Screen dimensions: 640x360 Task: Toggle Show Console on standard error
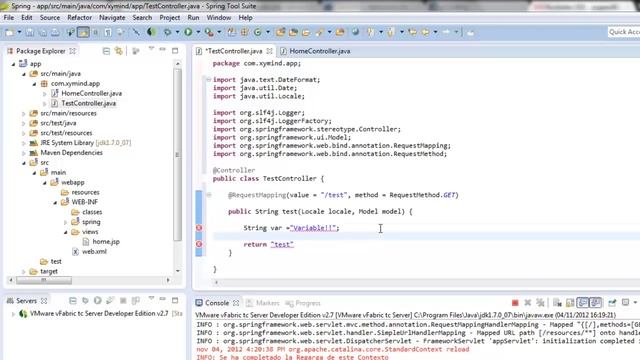click(x=595, y=303)
